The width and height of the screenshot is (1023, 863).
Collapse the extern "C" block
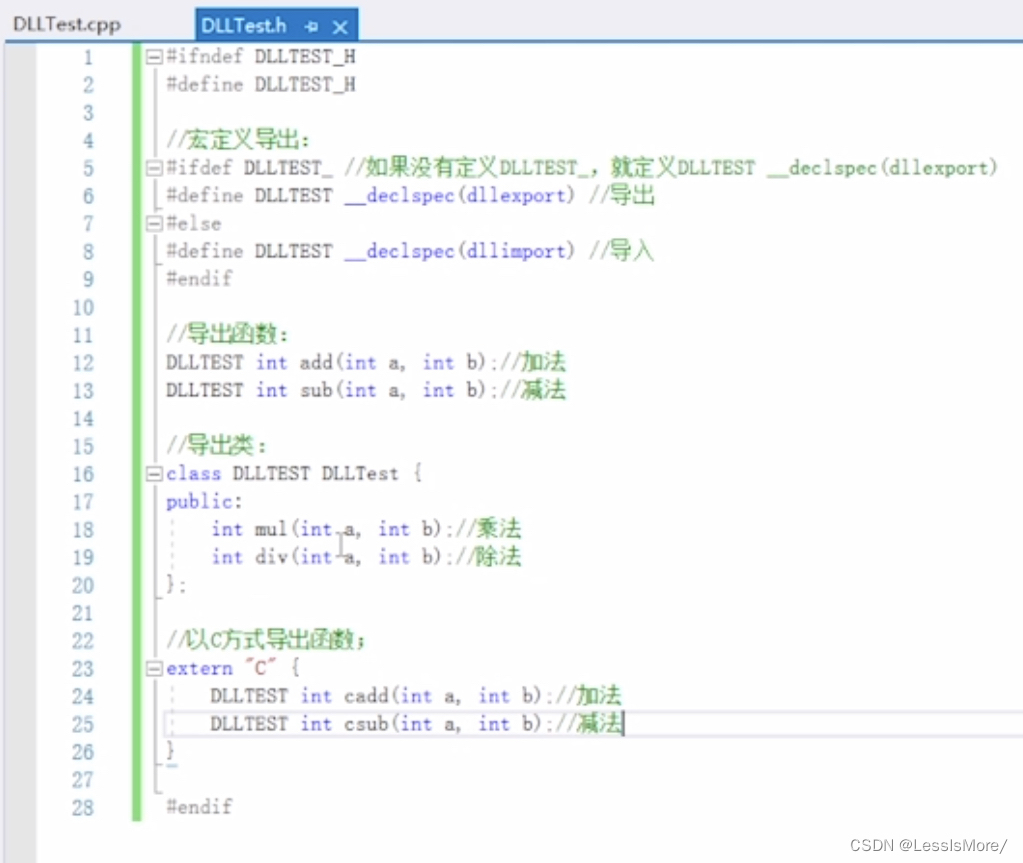(154, 669)
